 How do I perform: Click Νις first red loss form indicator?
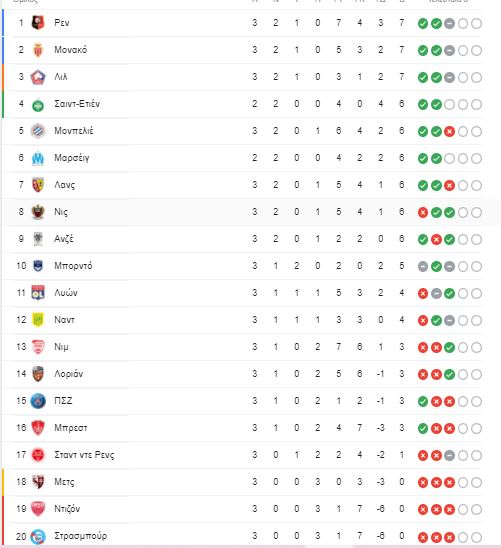[x=423, y=212]
